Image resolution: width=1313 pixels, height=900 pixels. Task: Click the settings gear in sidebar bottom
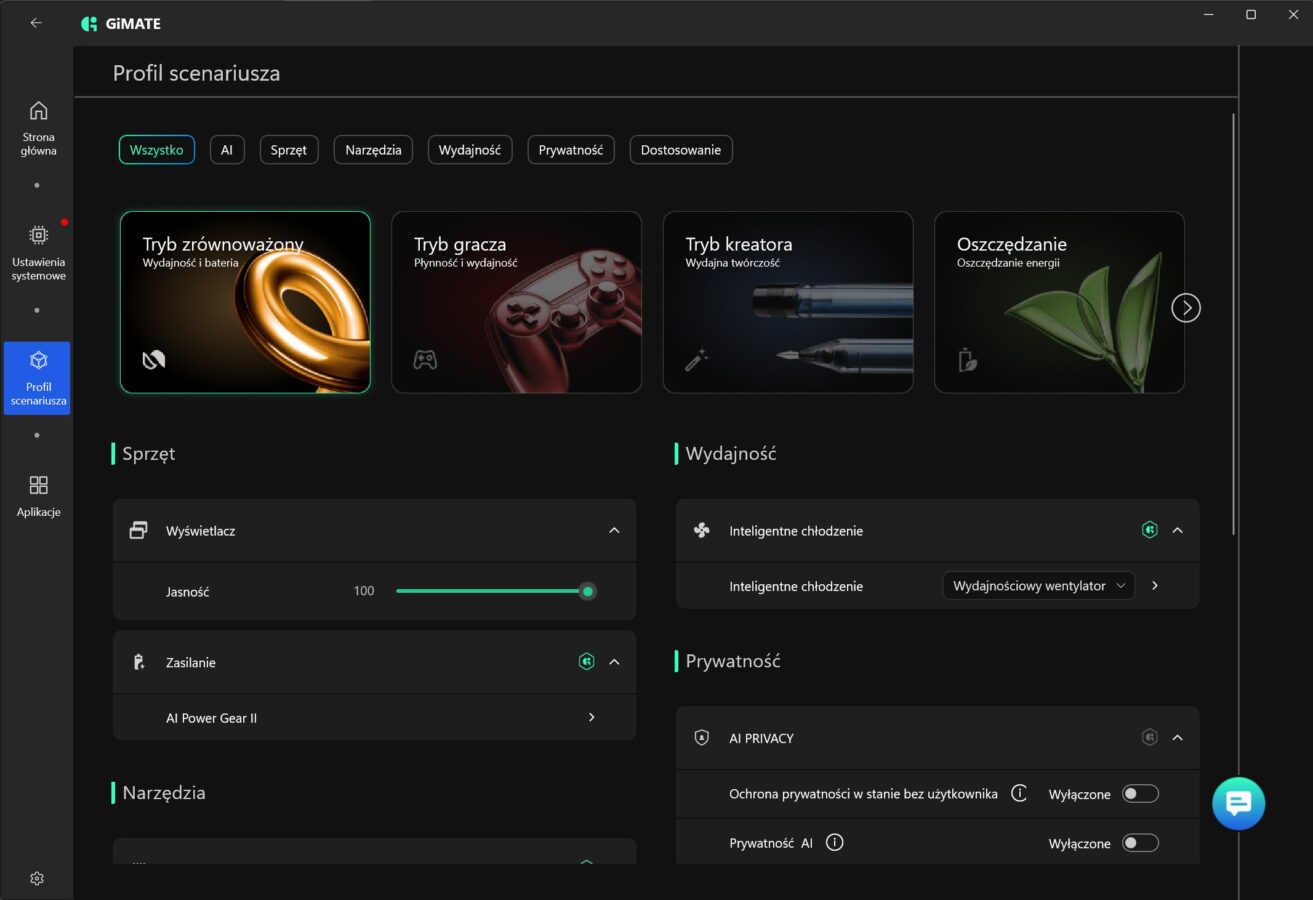tap(37, 878)
